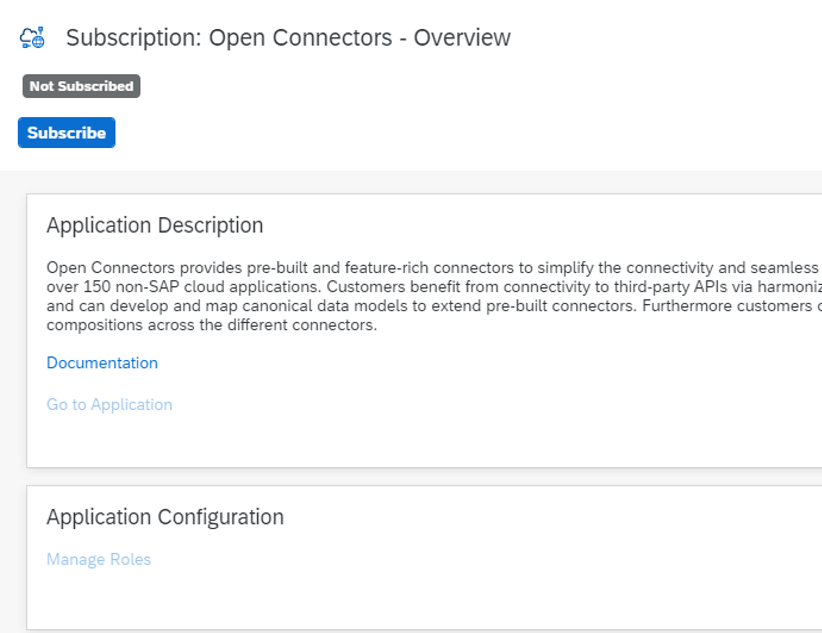Click the Application Configuration heading
Screen dimensions: 822x633
[x=165, y=518]
